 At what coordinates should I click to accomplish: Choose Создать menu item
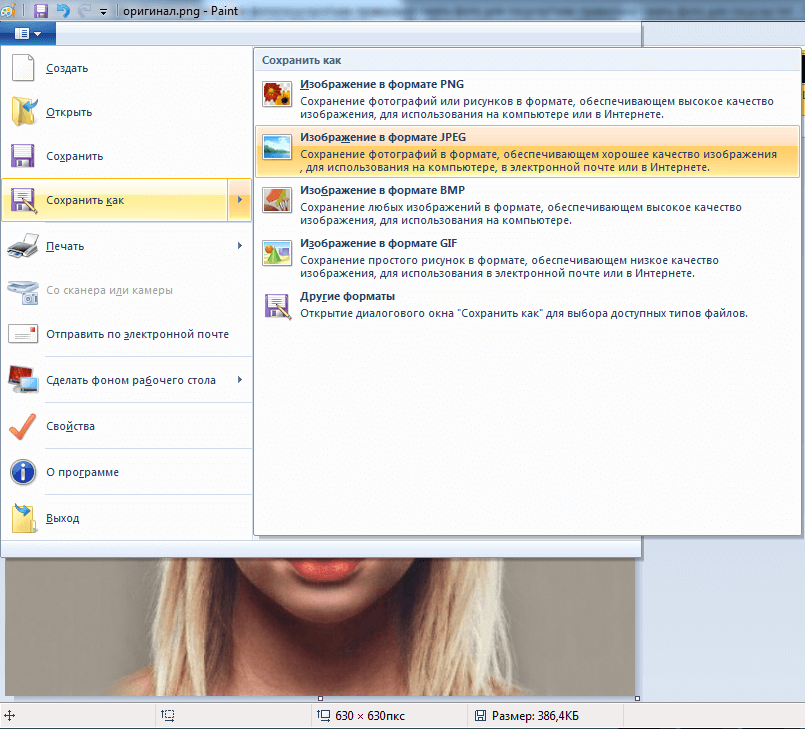point(127,68)
